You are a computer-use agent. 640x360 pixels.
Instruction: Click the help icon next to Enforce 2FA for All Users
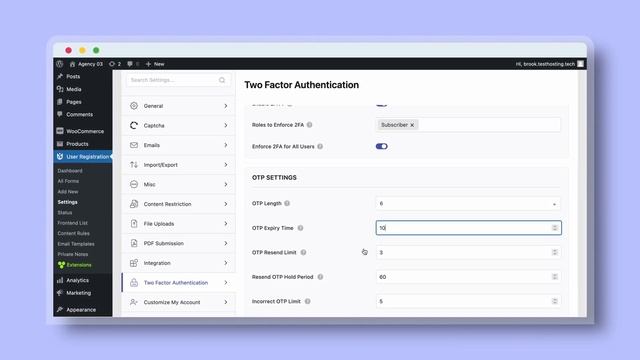pos(320,146)
